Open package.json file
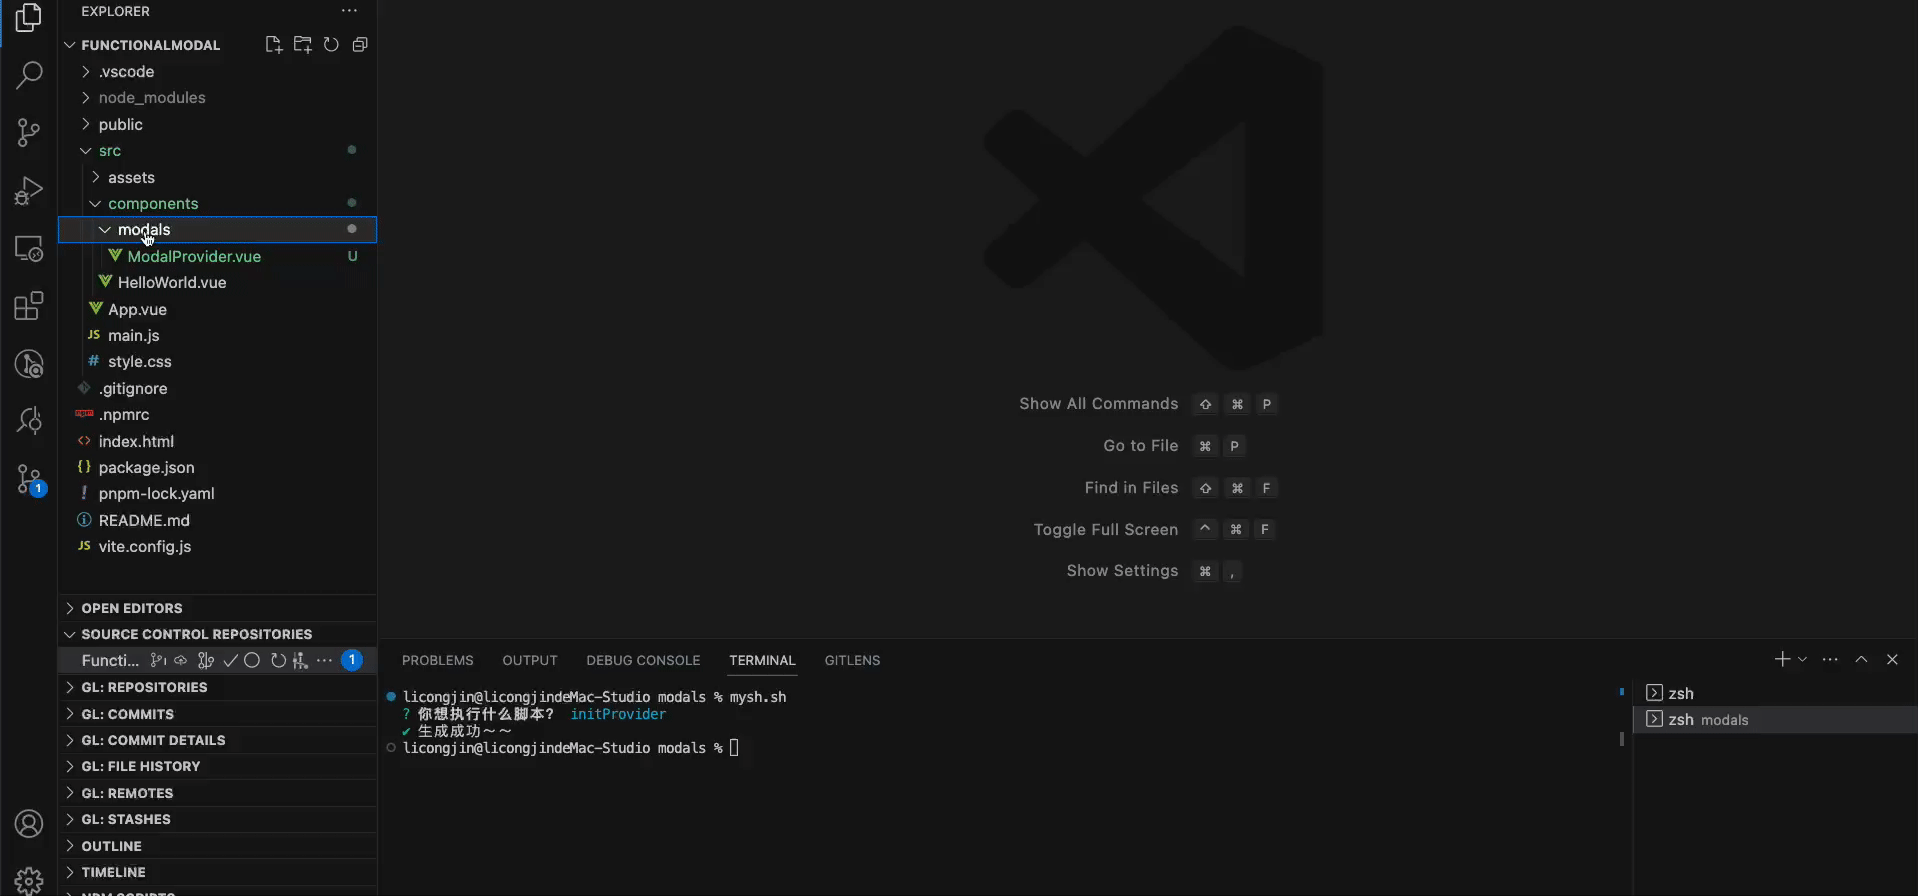The width and height of the screenshot is (1918, 896). [217, 468]
